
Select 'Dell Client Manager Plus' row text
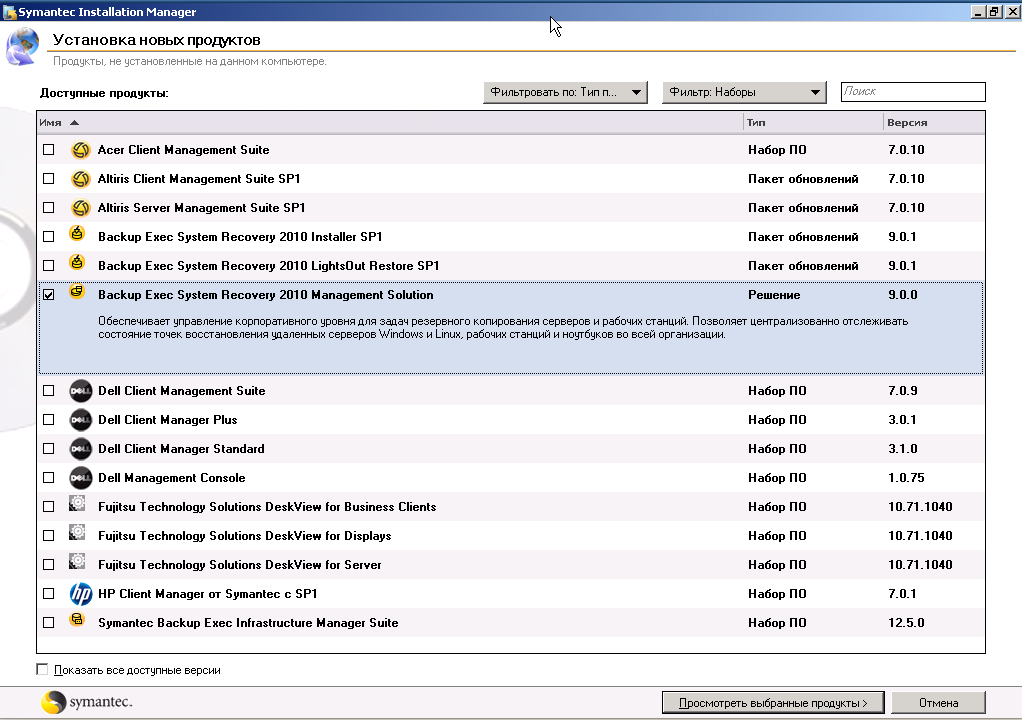(x=168, y=420)
